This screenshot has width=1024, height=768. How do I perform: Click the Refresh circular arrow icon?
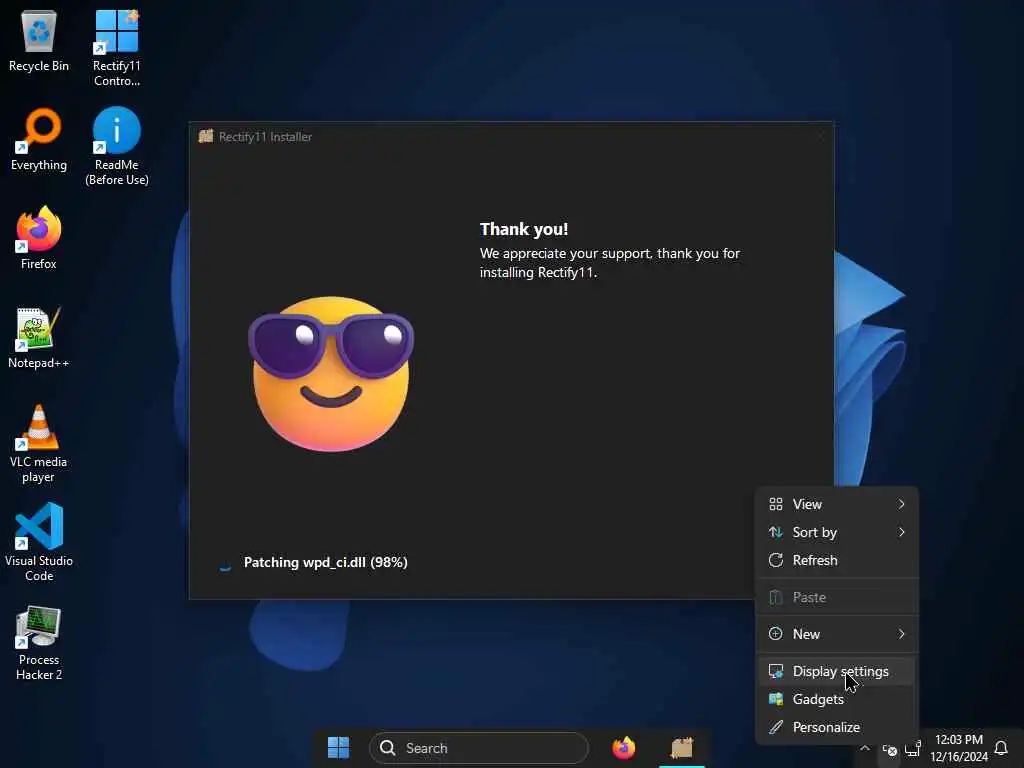coord(776,560)
